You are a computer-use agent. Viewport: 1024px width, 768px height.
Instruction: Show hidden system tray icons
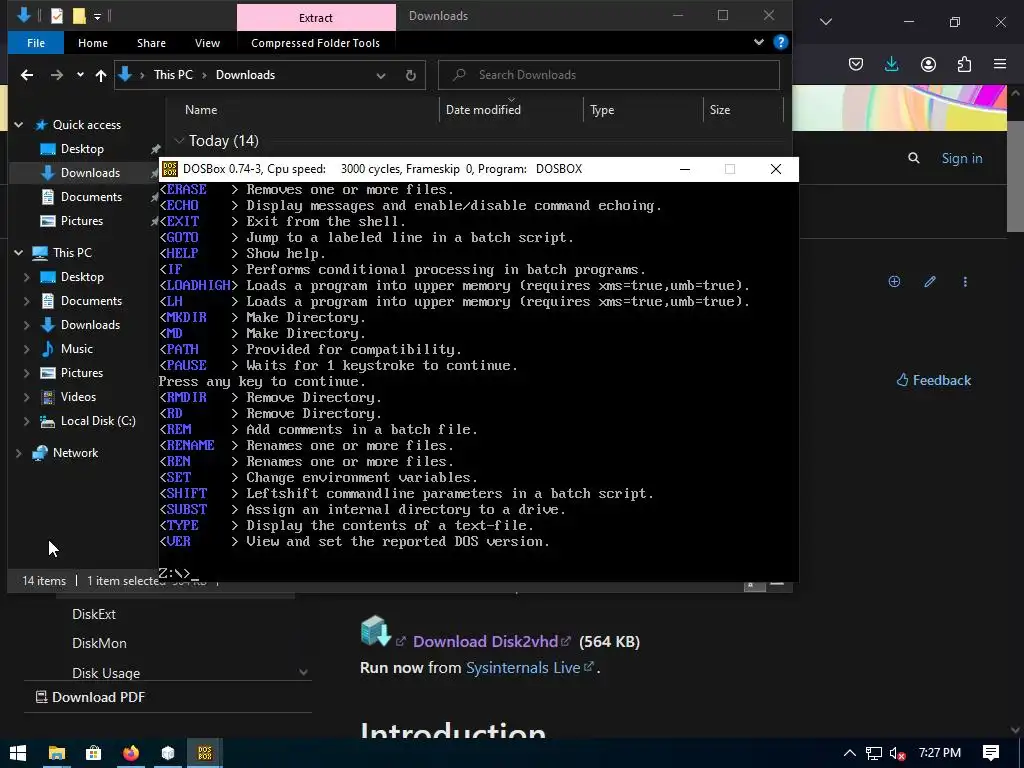(x=850, y=754)
